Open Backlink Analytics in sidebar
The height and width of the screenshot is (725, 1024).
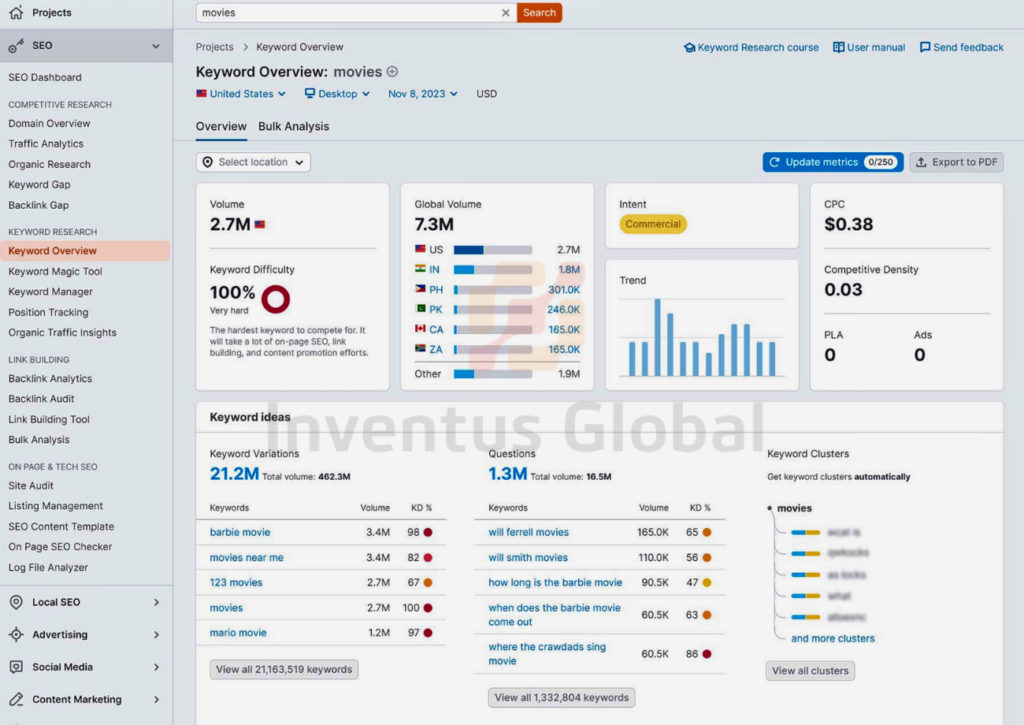(50, 378)
